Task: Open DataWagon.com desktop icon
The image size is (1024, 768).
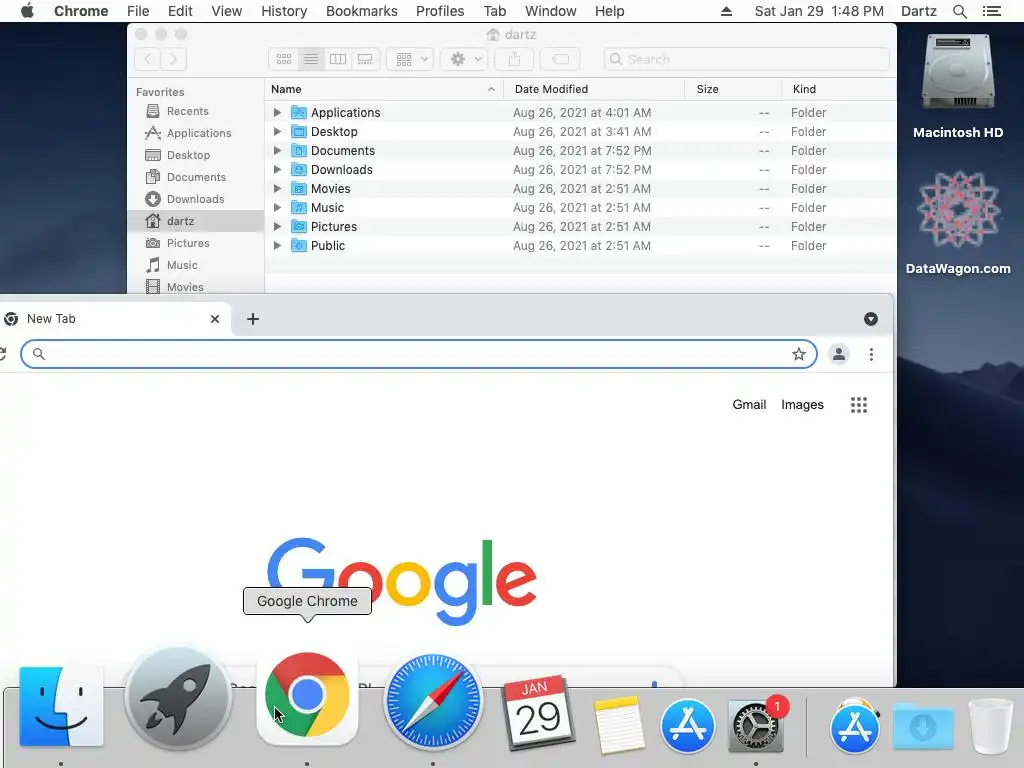Action: pyautogui.click(x=957, y=209)
